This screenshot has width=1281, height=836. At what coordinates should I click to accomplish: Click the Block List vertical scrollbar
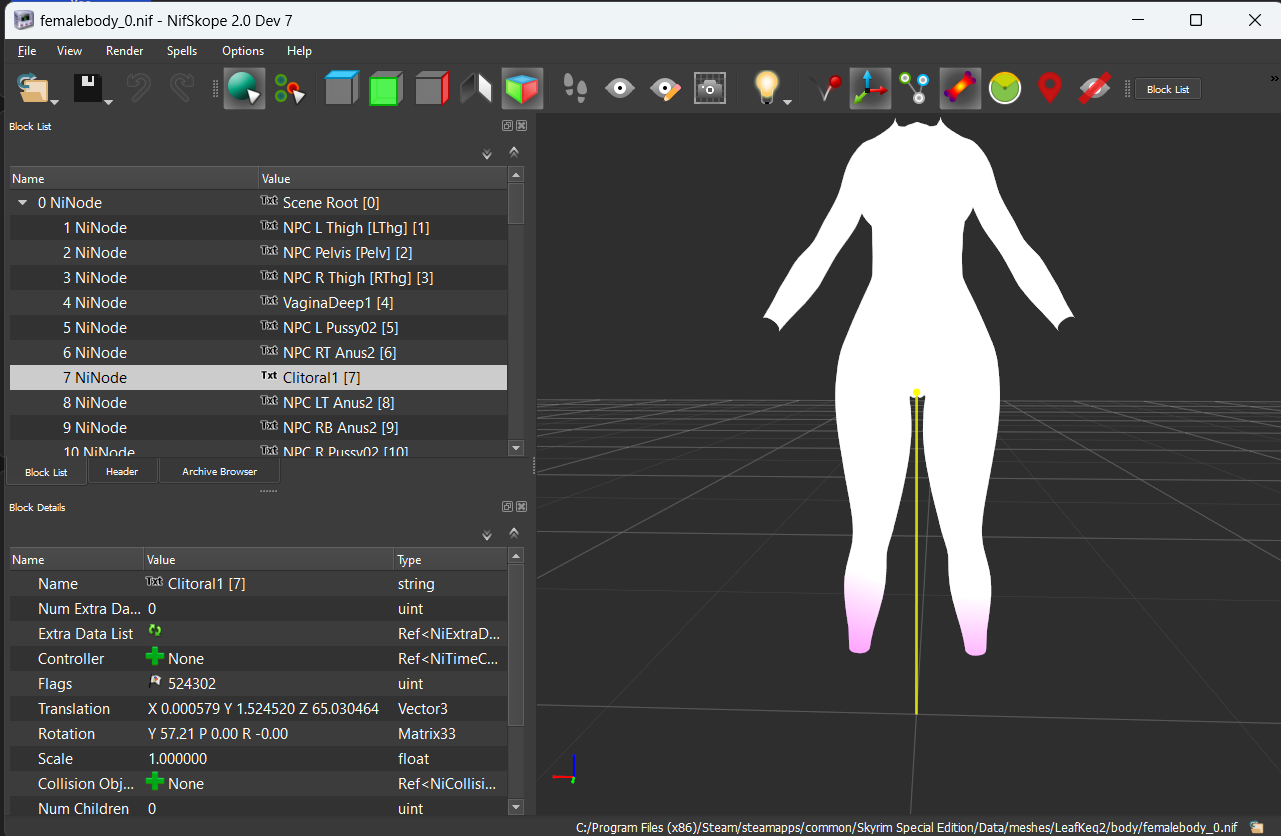click(516, 311)
